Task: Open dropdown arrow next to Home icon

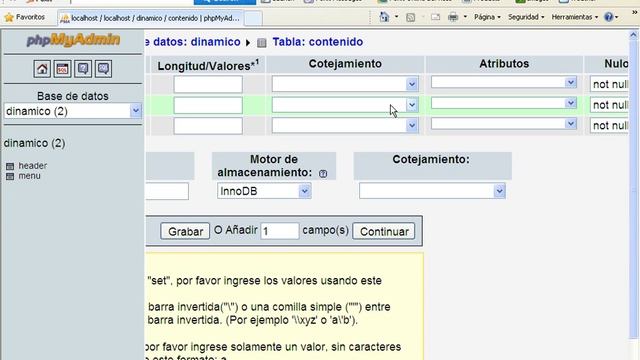Action: pos(396,17)
